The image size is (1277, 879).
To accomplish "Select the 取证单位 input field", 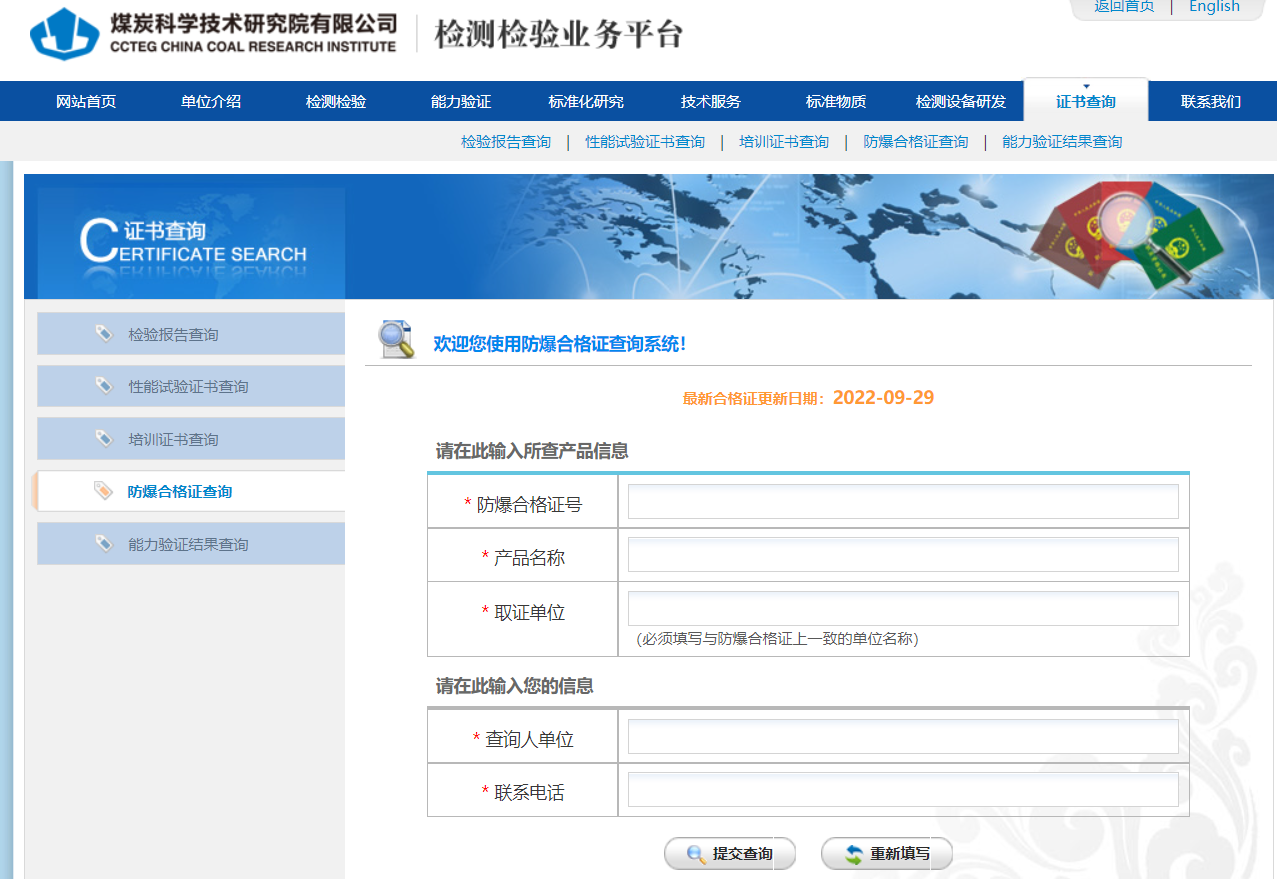I will pyautogui.click(x=903, y=608).
